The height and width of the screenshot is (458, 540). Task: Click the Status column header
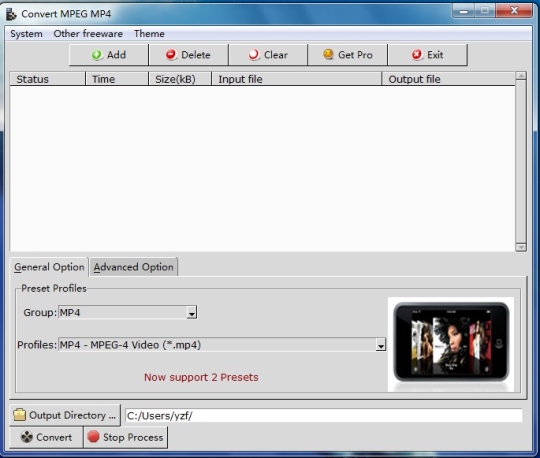(x=48, y=79)
